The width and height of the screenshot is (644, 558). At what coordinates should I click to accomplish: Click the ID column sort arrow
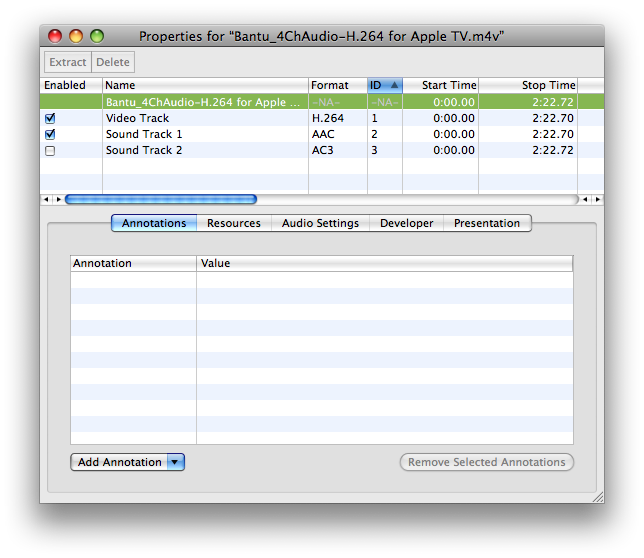tap(394, 85)
